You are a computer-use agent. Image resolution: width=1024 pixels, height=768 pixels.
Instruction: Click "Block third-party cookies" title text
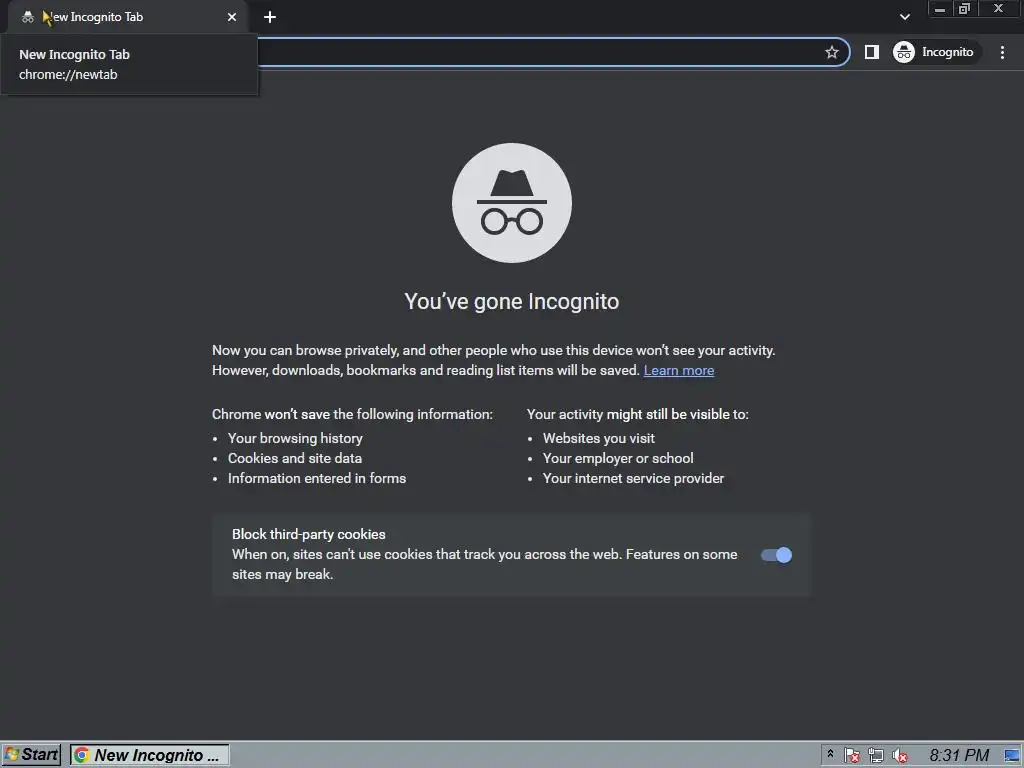(309, 534)
